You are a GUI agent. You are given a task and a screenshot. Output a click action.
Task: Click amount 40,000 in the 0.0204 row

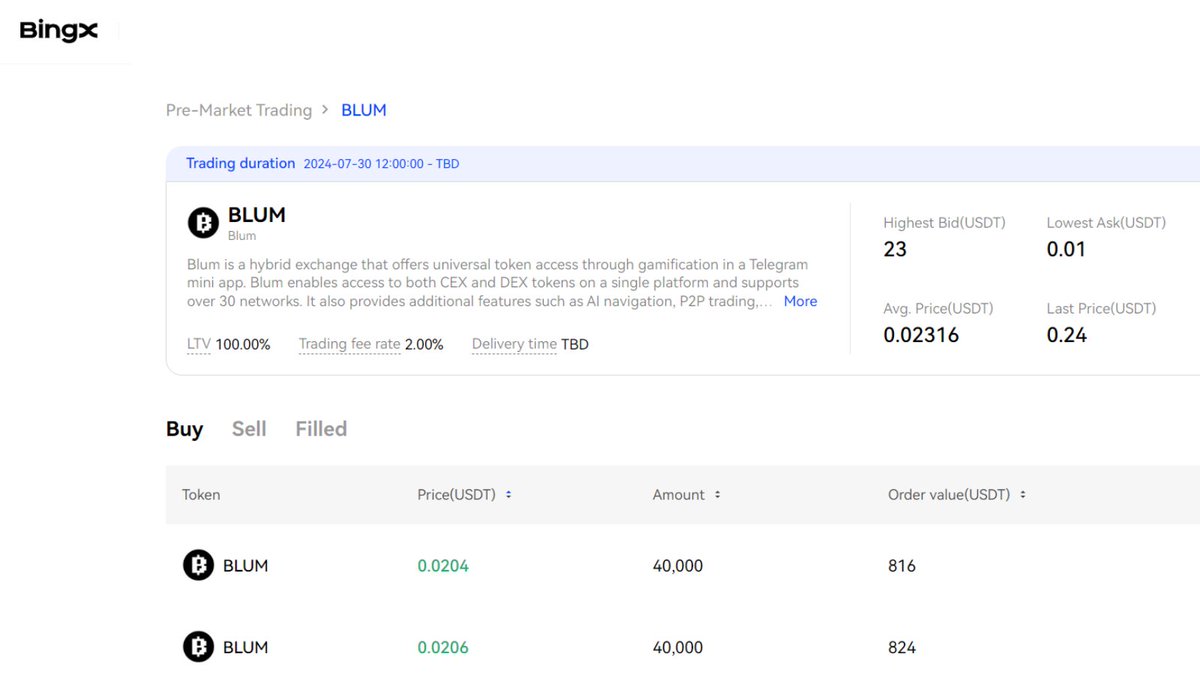coord(678,566)
